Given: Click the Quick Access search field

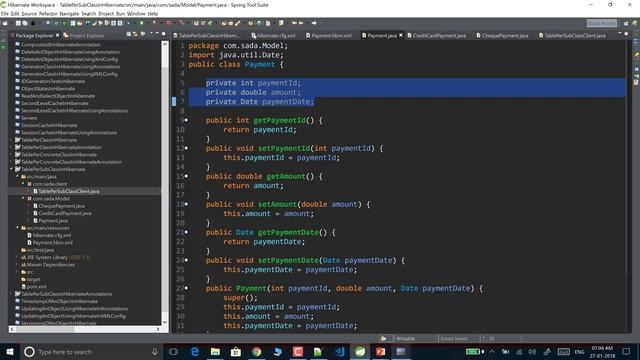Looking at the screenshot, I should pyautogui.click(x=602, y=23).
